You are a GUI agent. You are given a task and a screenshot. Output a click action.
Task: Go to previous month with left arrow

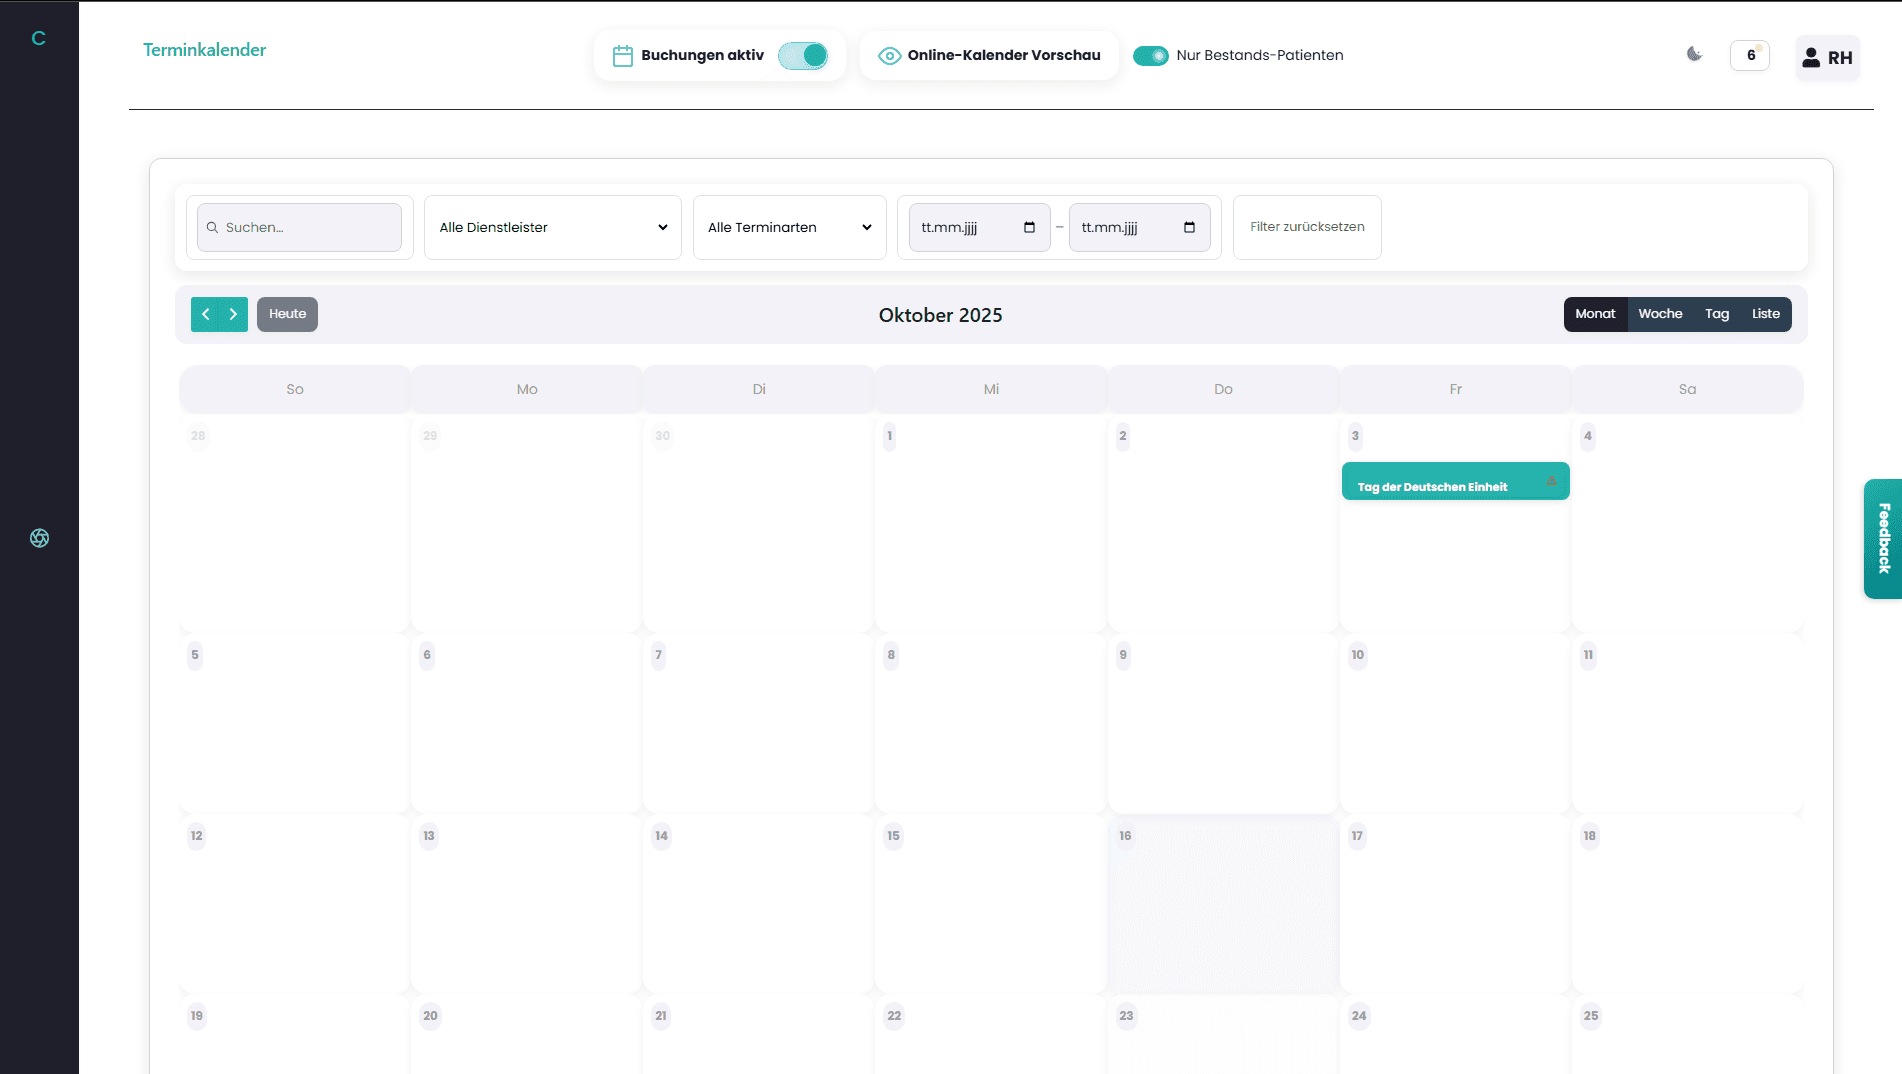(205, 314)
